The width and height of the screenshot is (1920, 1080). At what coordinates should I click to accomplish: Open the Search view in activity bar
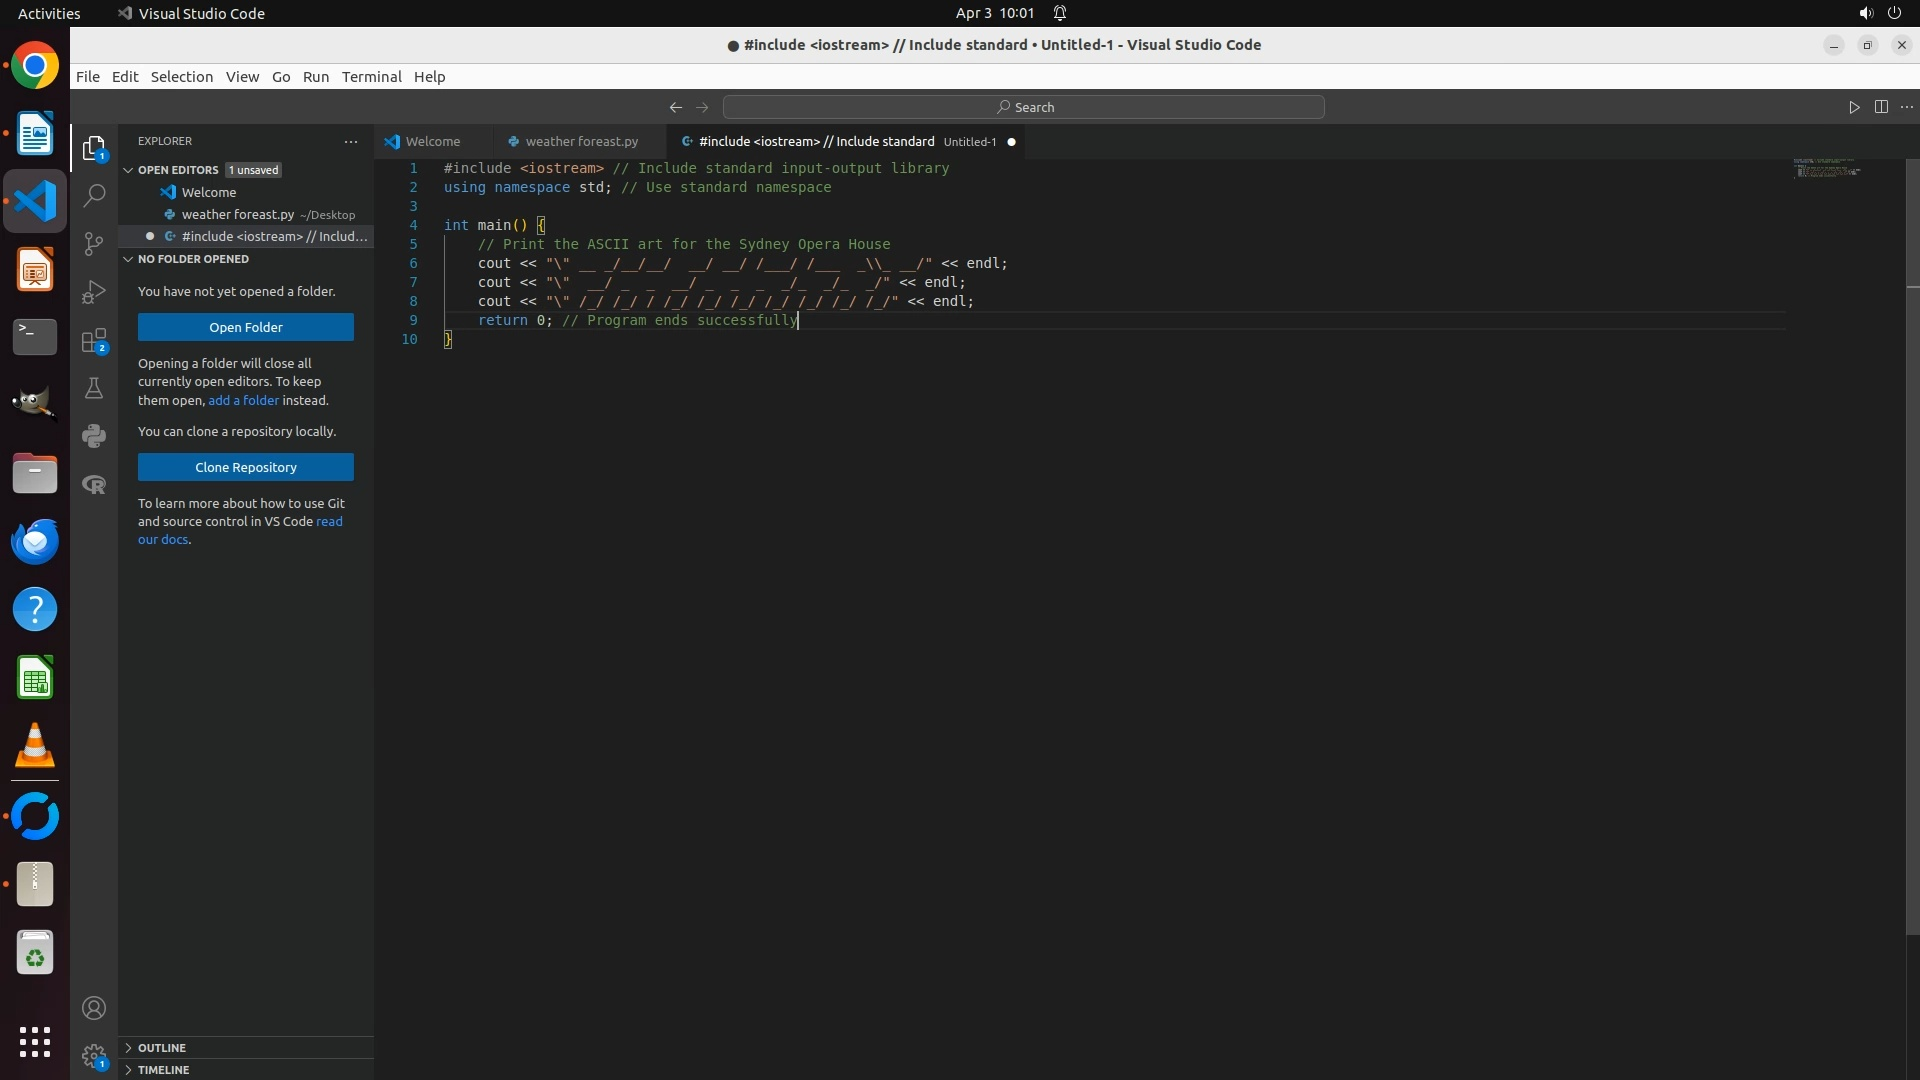94,196
